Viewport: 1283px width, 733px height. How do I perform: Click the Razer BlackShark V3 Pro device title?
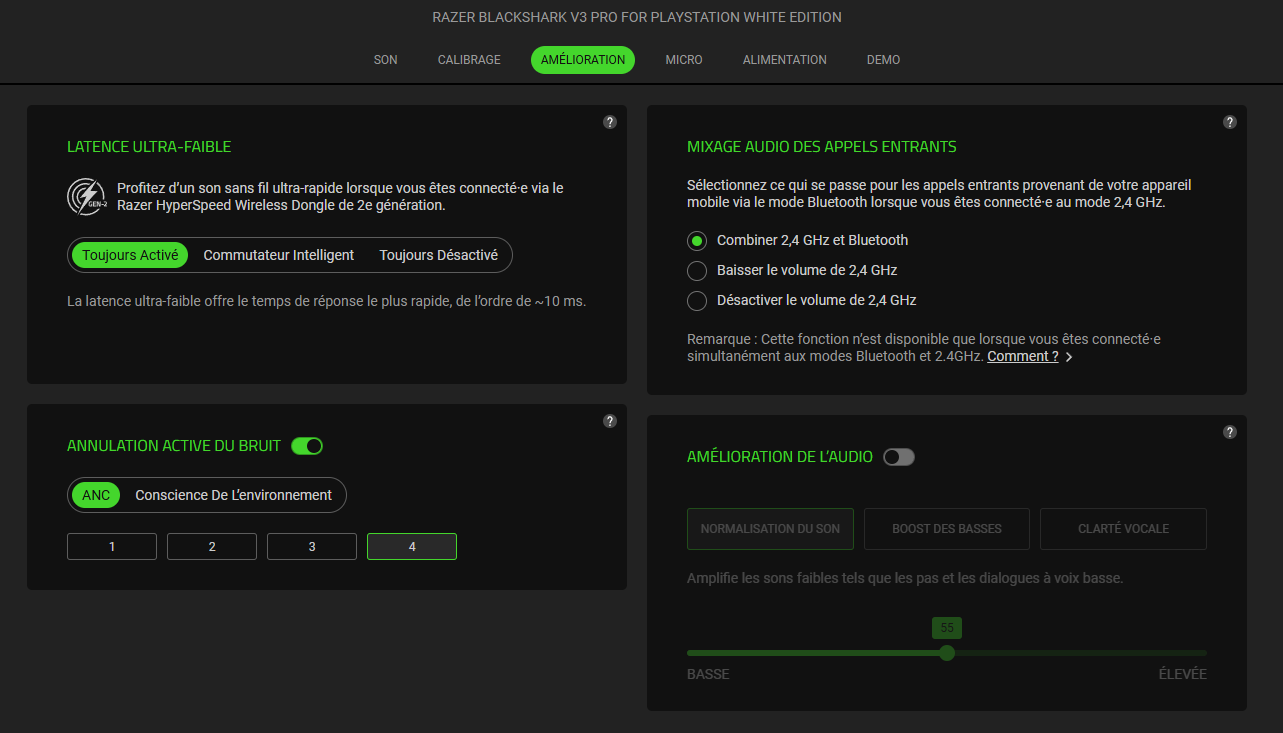pos(637,17)
